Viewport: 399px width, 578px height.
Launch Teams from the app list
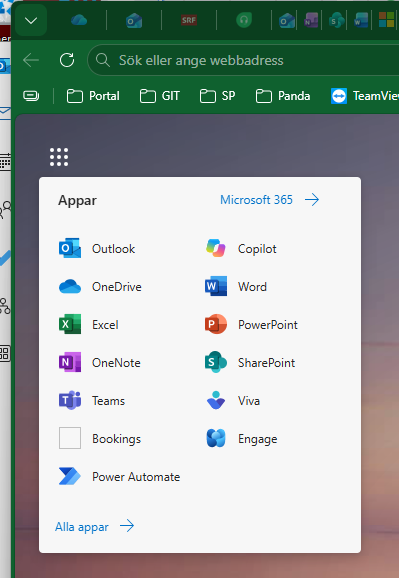[92, 401]
